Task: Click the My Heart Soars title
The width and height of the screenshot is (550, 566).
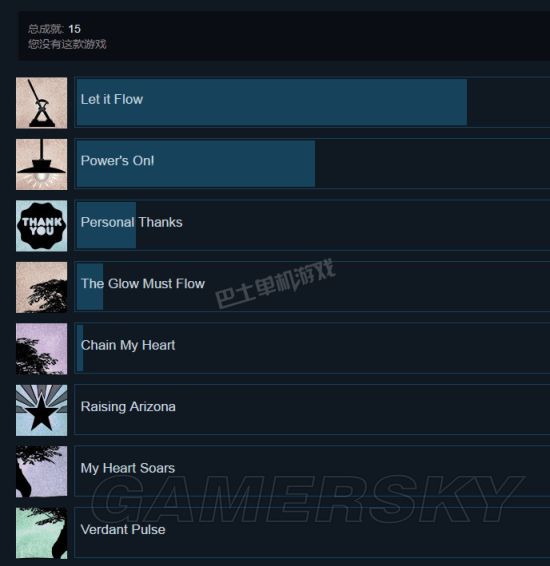Action: tap(128, 468)
